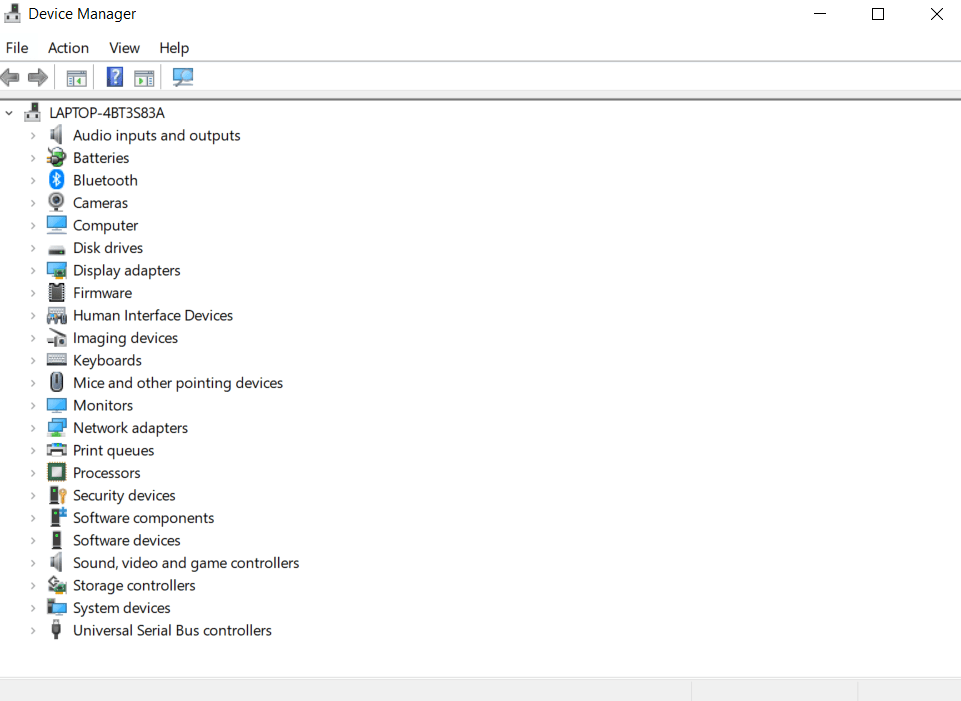Click the System devices folder icon
This screenshot has height=701, width=961.
coord(56,607)
